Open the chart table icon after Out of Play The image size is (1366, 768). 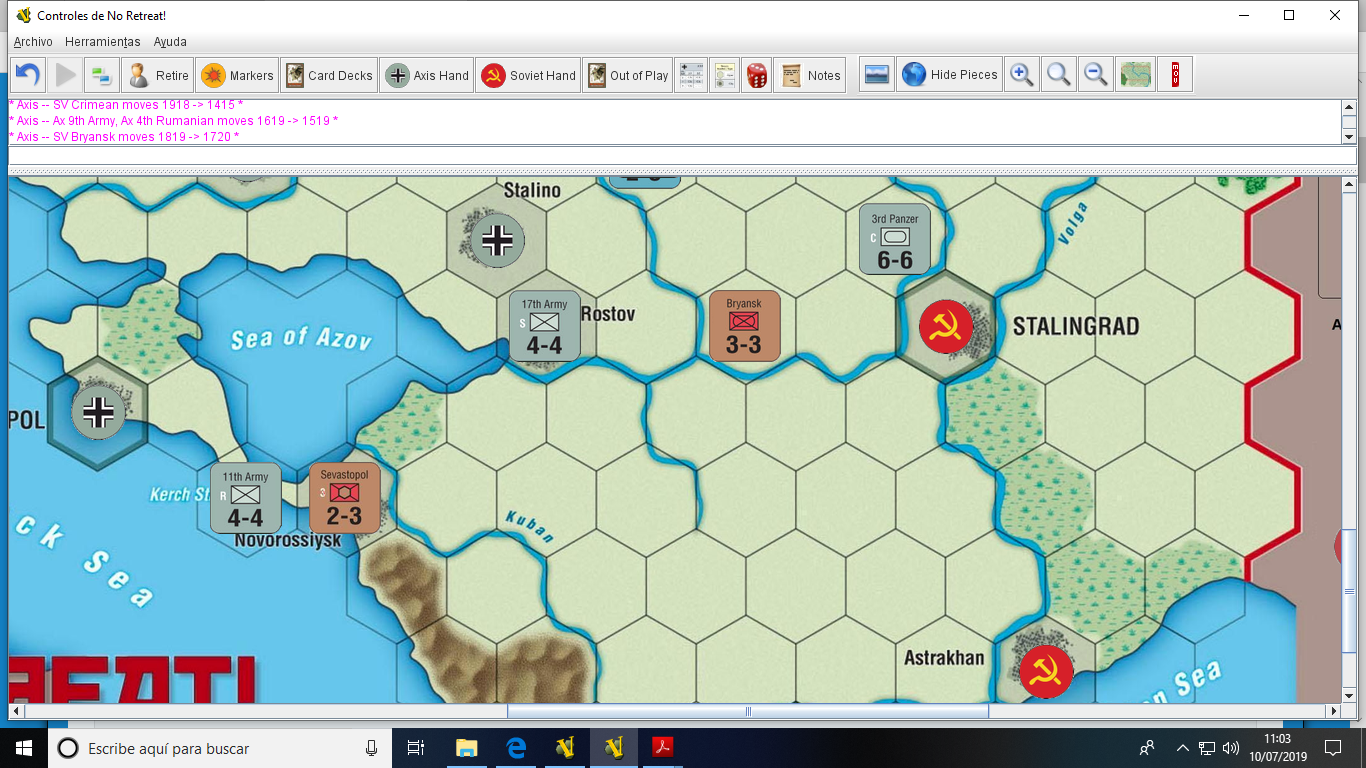pos(691,75)
